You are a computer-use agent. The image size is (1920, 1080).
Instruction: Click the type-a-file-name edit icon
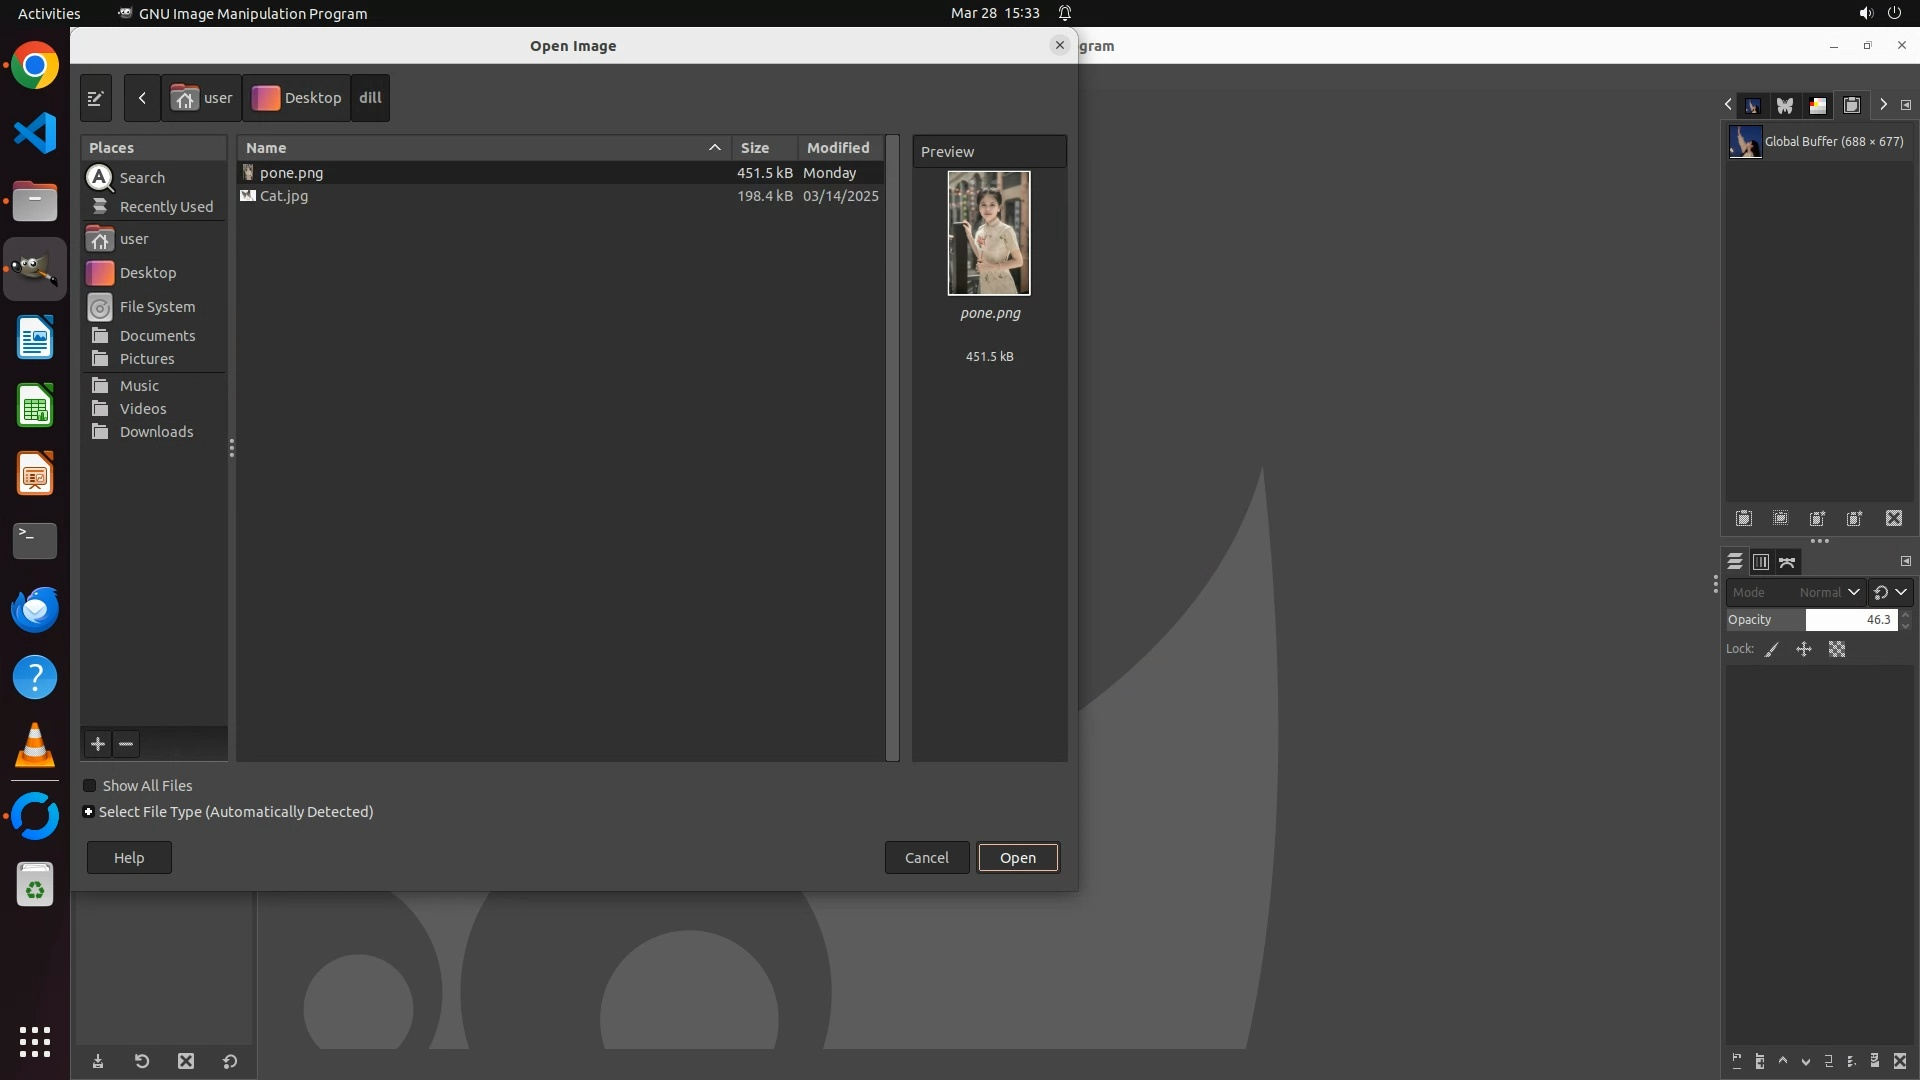point(95,98)
